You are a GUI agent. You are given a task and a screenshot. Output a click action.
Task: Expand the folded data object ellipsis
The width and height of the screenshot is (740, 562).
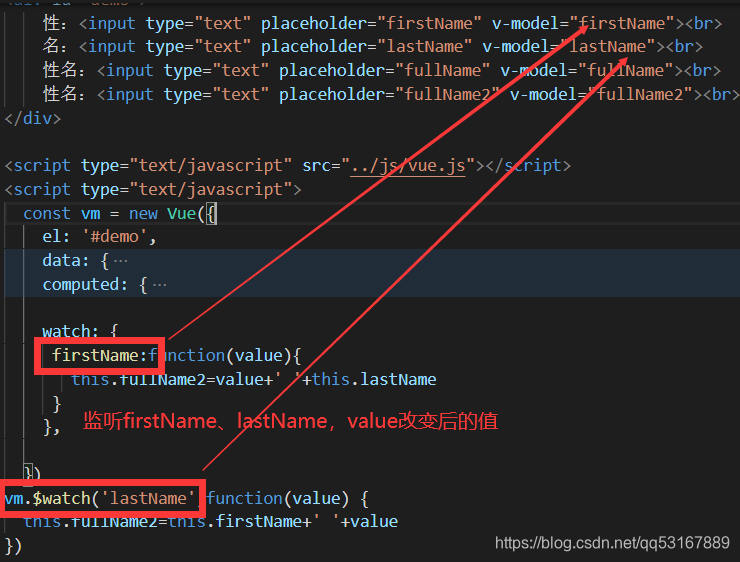(121, 260)
